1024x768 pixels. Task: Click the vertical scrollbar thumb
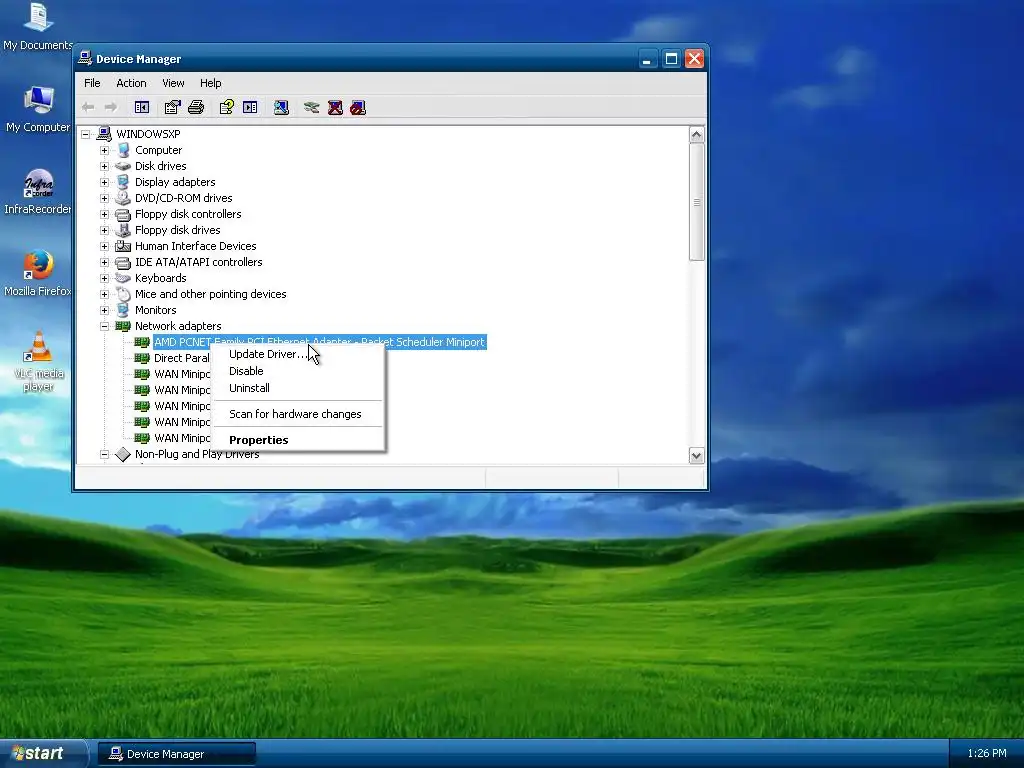(x=697, y=202)
